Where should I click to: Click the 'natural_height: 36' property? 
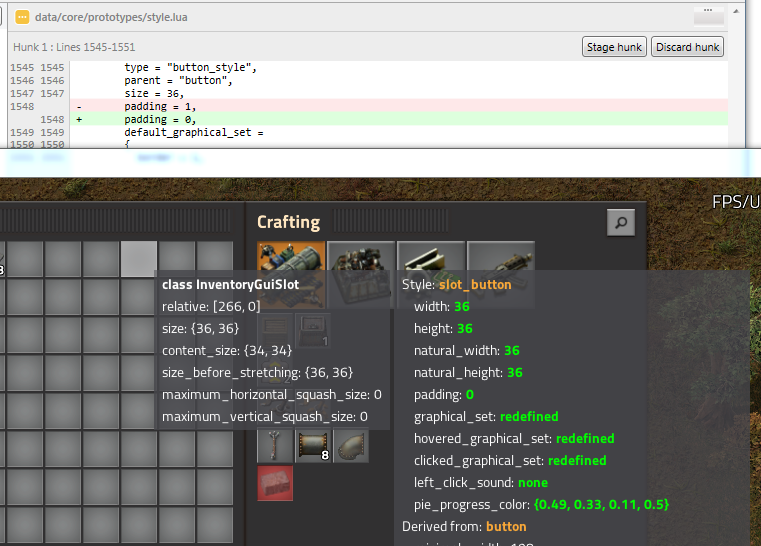(x=468, y=372)
